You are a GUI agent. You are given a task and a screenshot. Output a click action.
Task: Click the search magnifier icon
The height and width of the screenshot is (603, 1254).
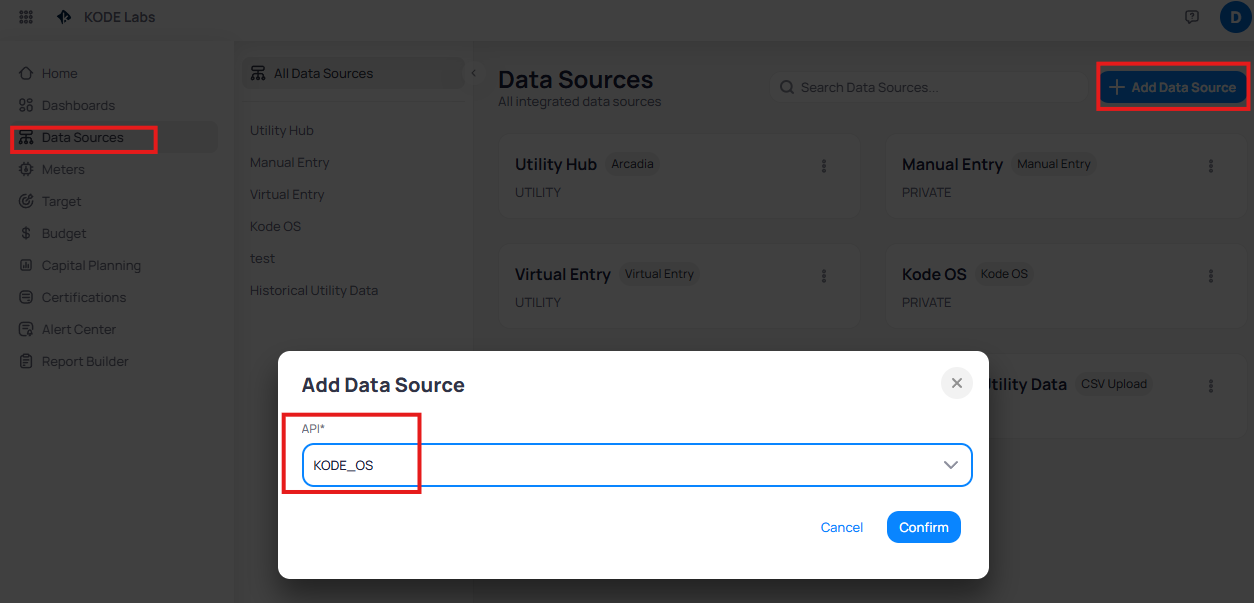coord(787,87)
